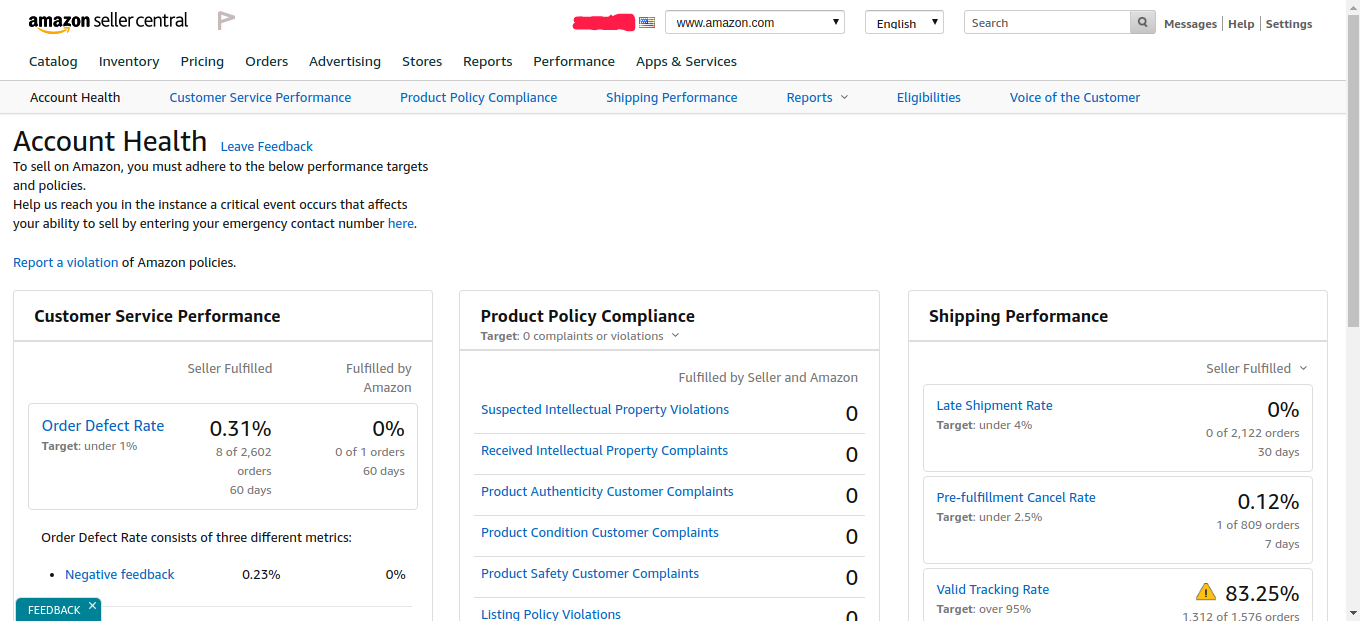The height and width of the screenshot is (621, 1360).
Task: Click the Valid Tracking Rate warning icon
Action: point(1205,591)
